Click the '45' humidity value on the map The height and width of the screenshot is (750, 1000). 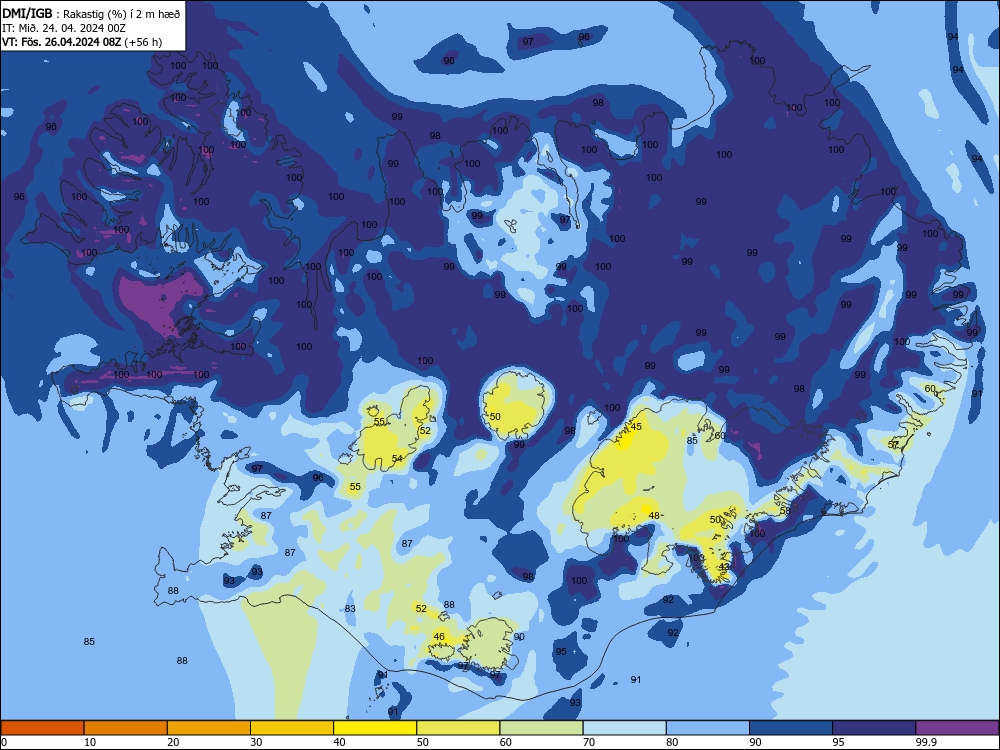pyautogui.click(x=636, y=427)
